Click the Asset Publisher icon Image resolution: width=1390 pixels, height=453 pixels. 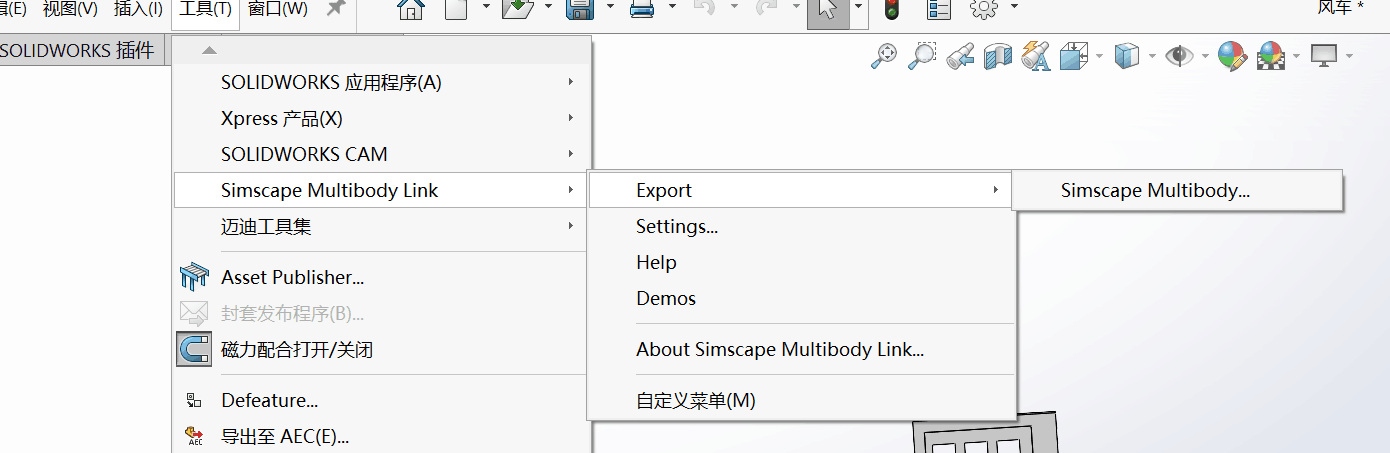pos(194,277)
